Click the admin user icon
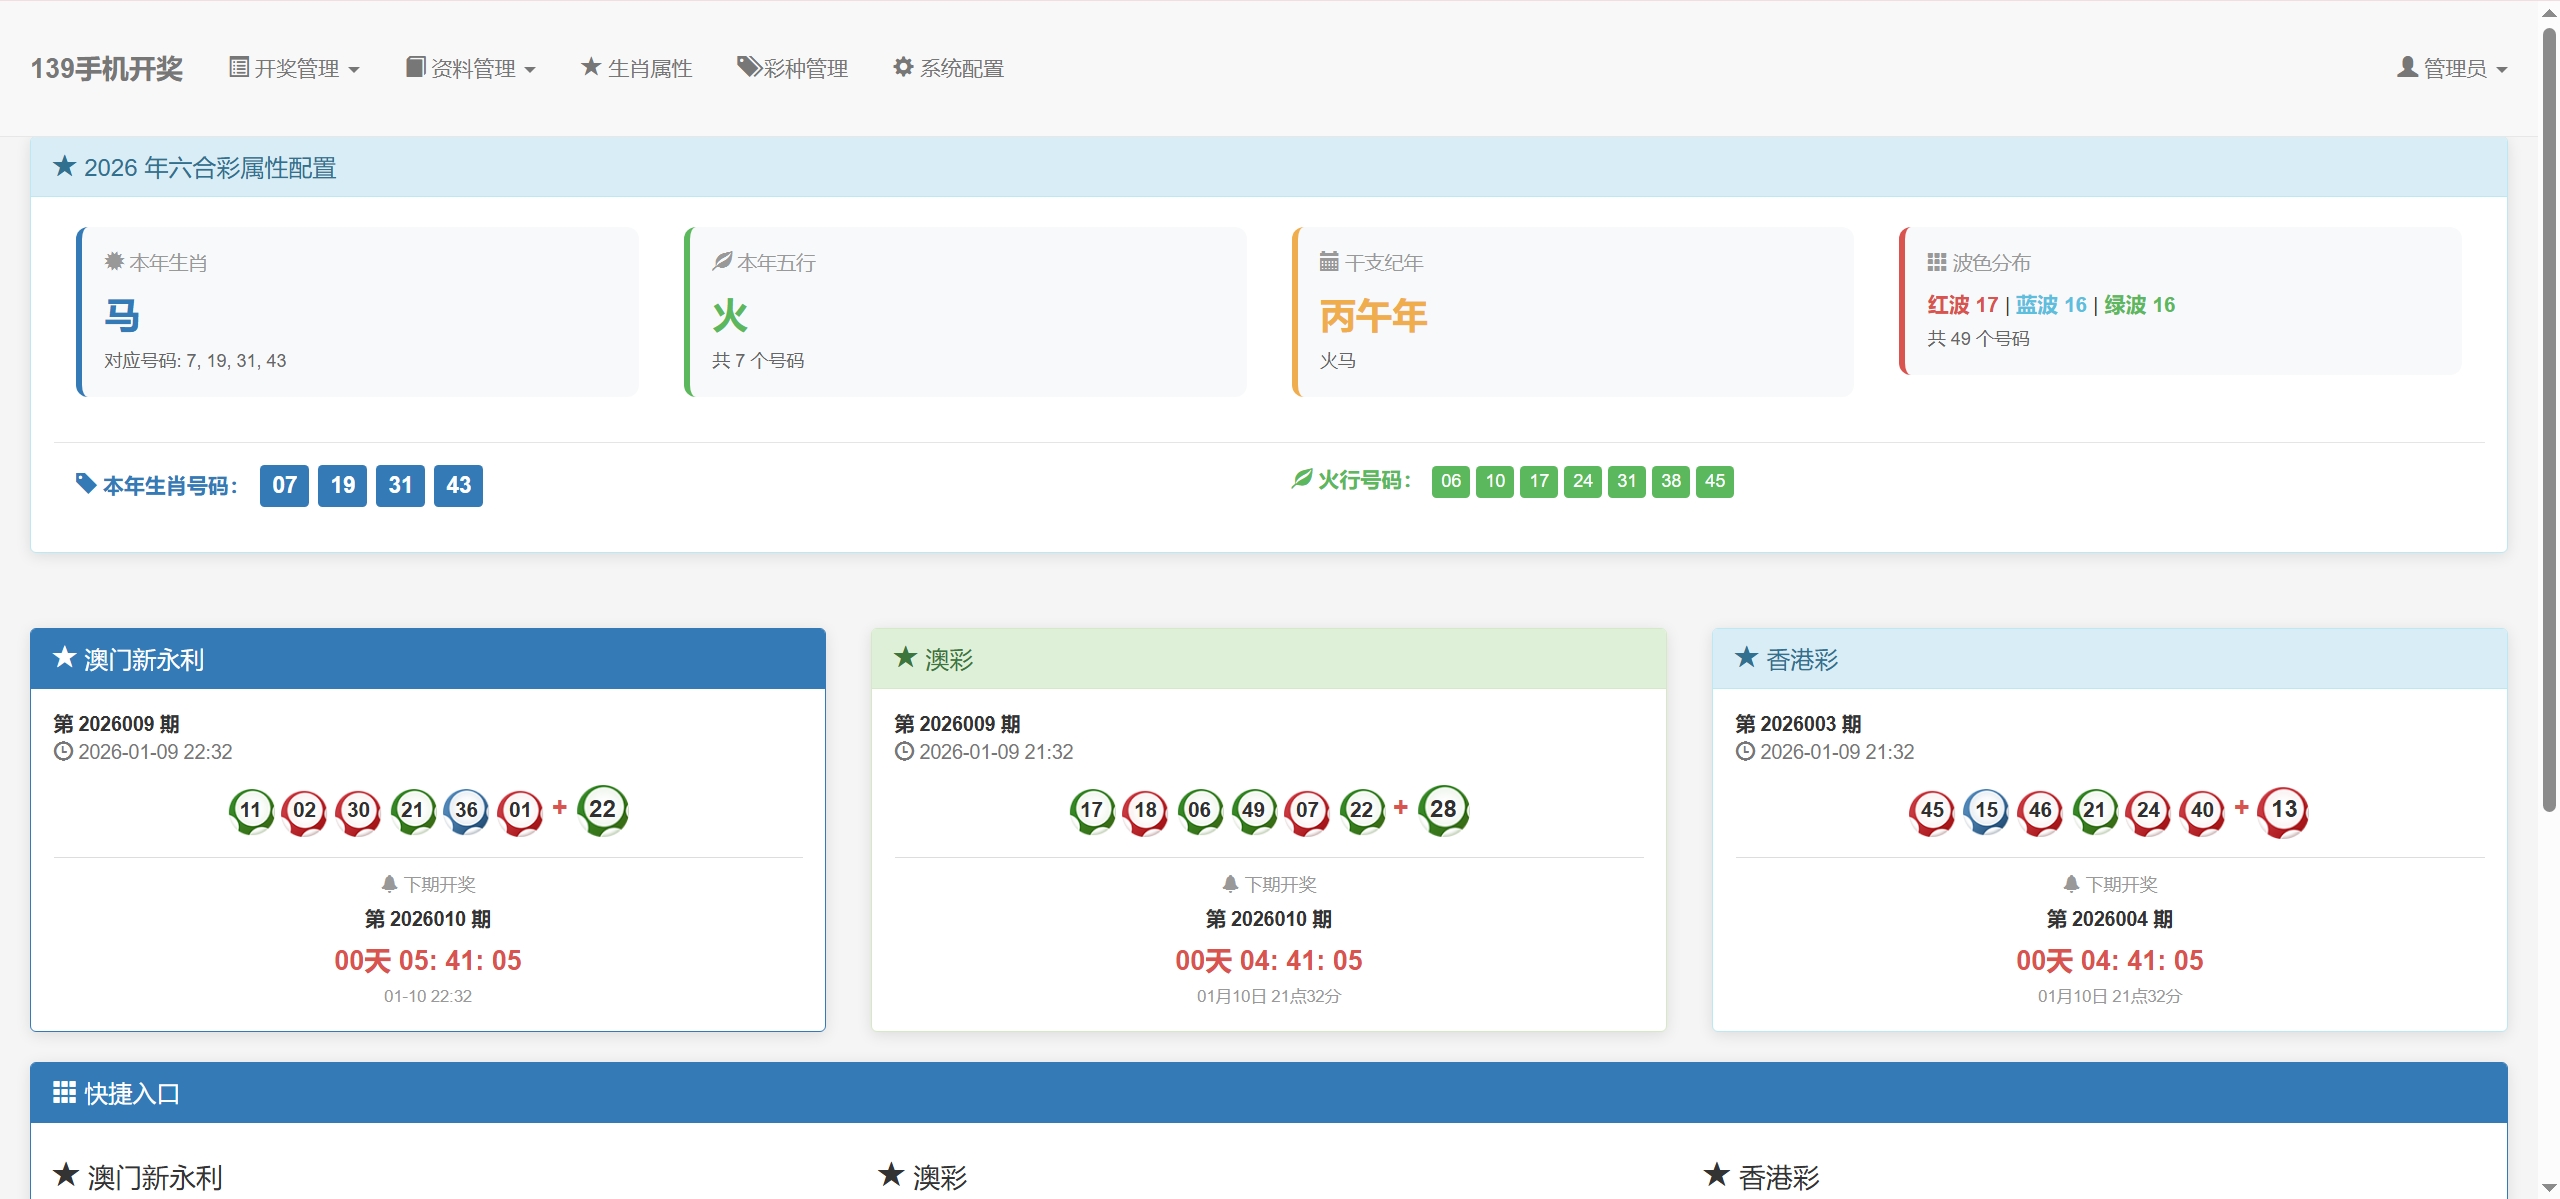This screenshot has height=1199, width=2560. [2407, 67]
